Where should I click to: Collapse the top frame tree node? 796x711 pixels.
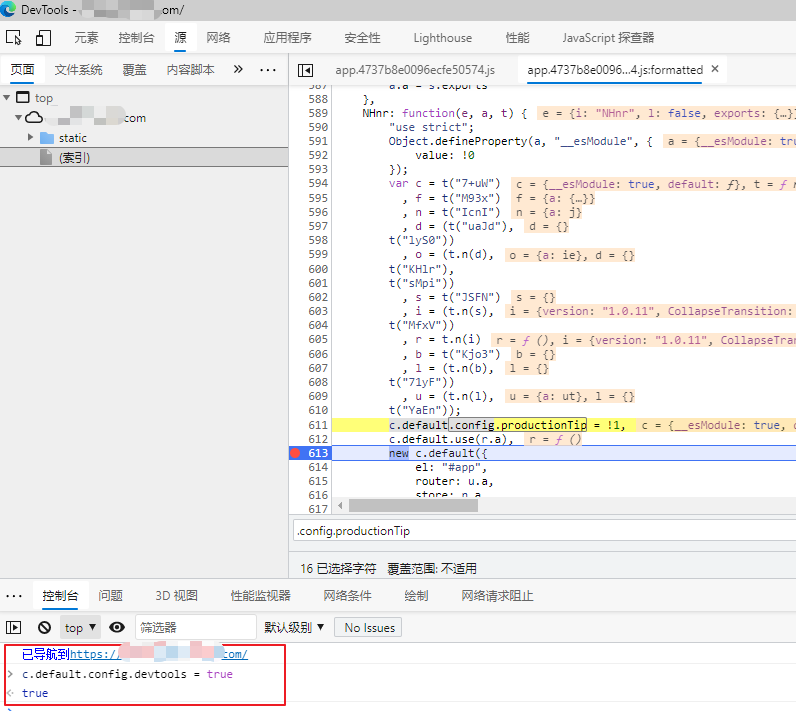tap(7, 97)
